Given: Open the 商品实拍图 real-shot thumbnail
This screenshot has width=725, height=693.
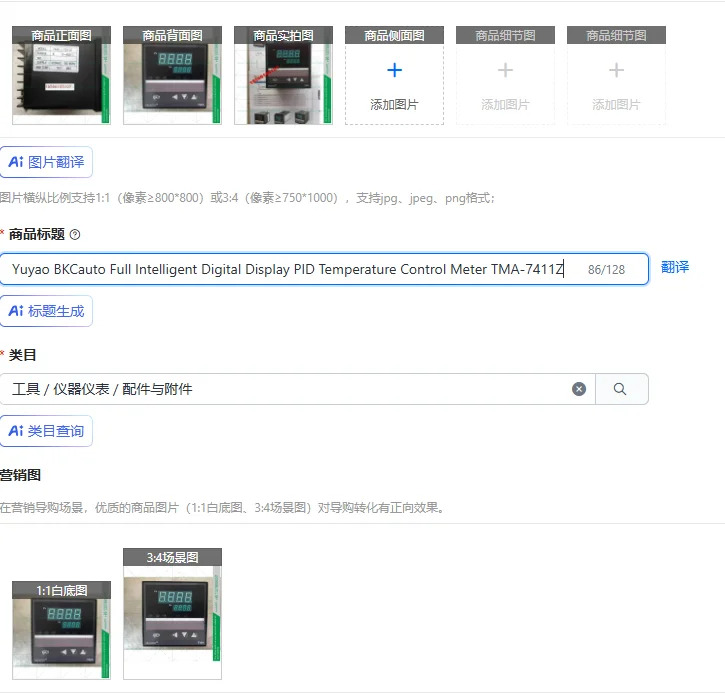Looking at the screenshot, I should (x=283, y=75).
